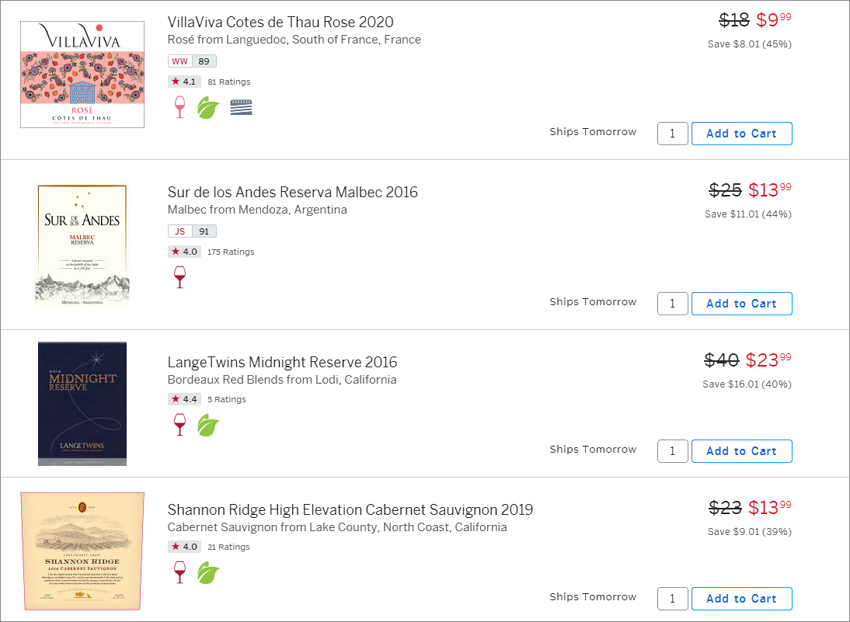Click the red wine glass icon for Sur de los Andes
This screenshot has width=850, height=622.
coord(179,277)
